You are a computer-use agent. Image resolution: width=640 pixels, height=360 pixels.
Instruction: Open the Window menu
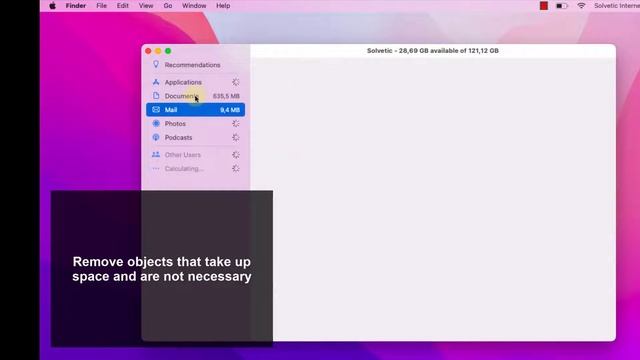point(194,6)
